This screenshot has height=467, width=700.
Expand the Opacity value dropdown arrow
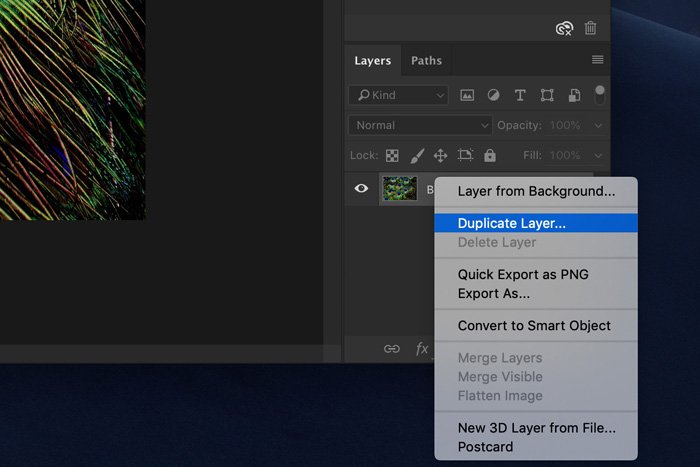tap(599, 126)
